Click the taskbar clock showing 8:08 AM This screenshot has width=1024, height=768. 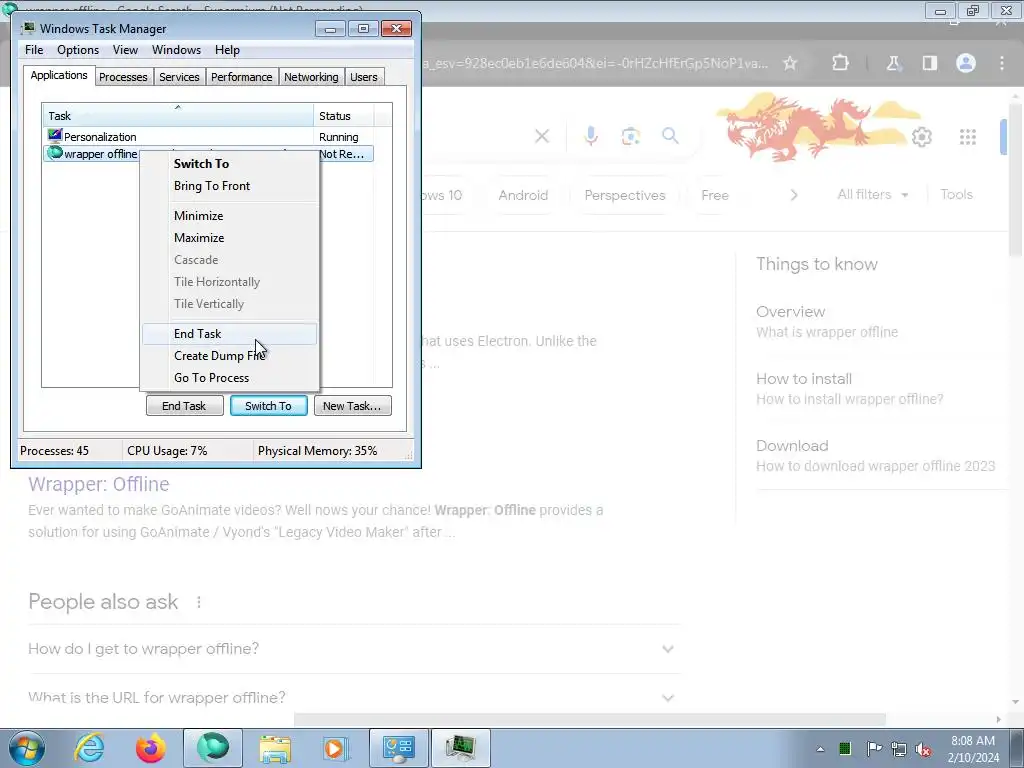click(973, 748)
